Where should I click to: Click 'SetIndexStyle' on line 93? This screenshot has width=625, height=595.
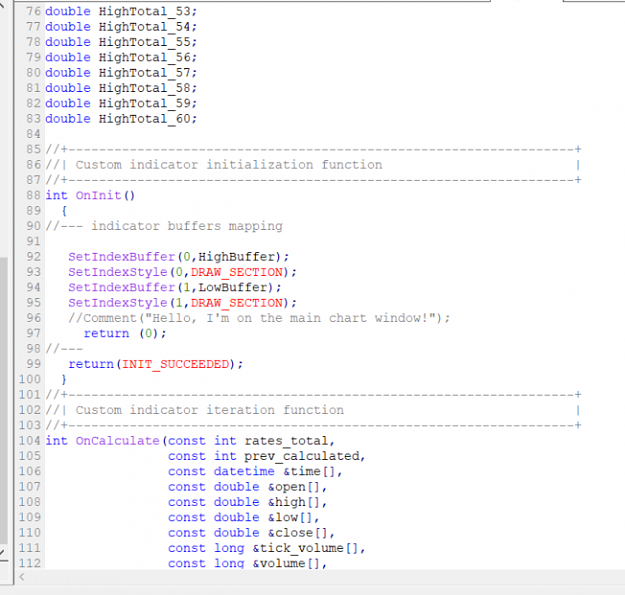(x=118, y=272)
